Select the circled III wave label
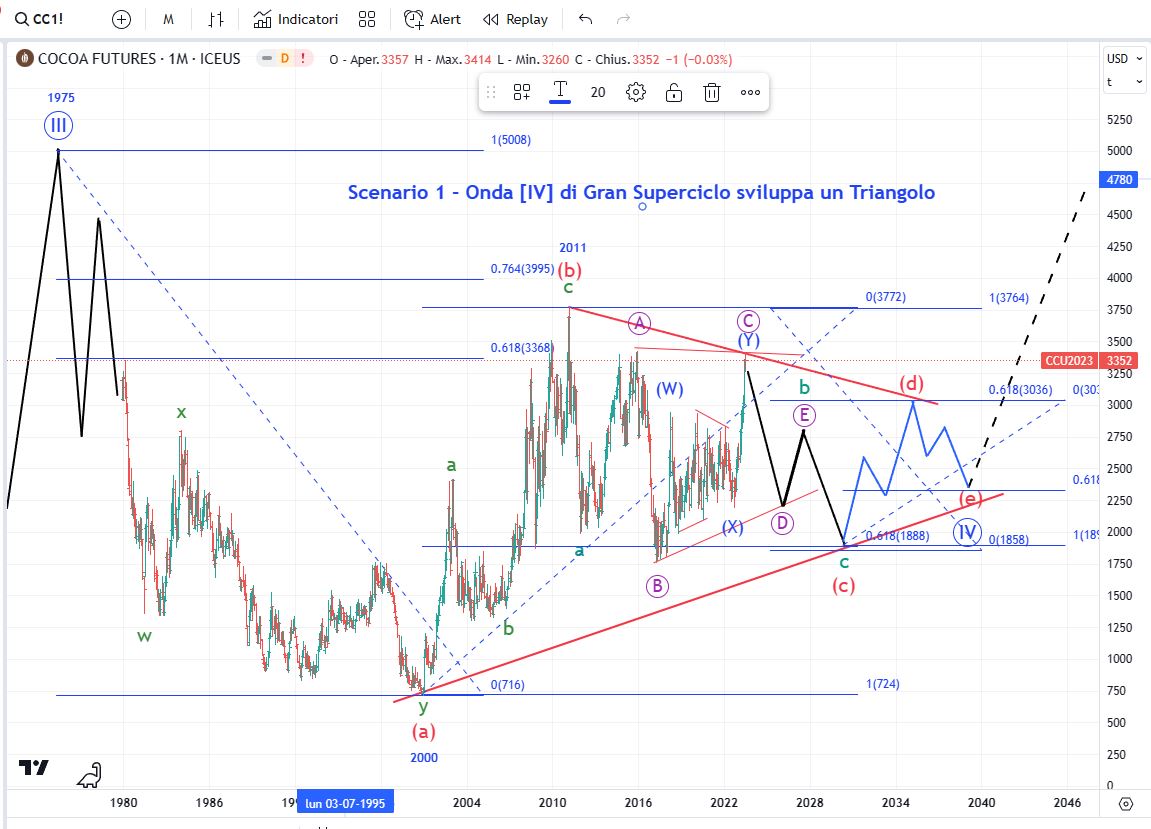The image size is (1151, 829). (58, 126)
